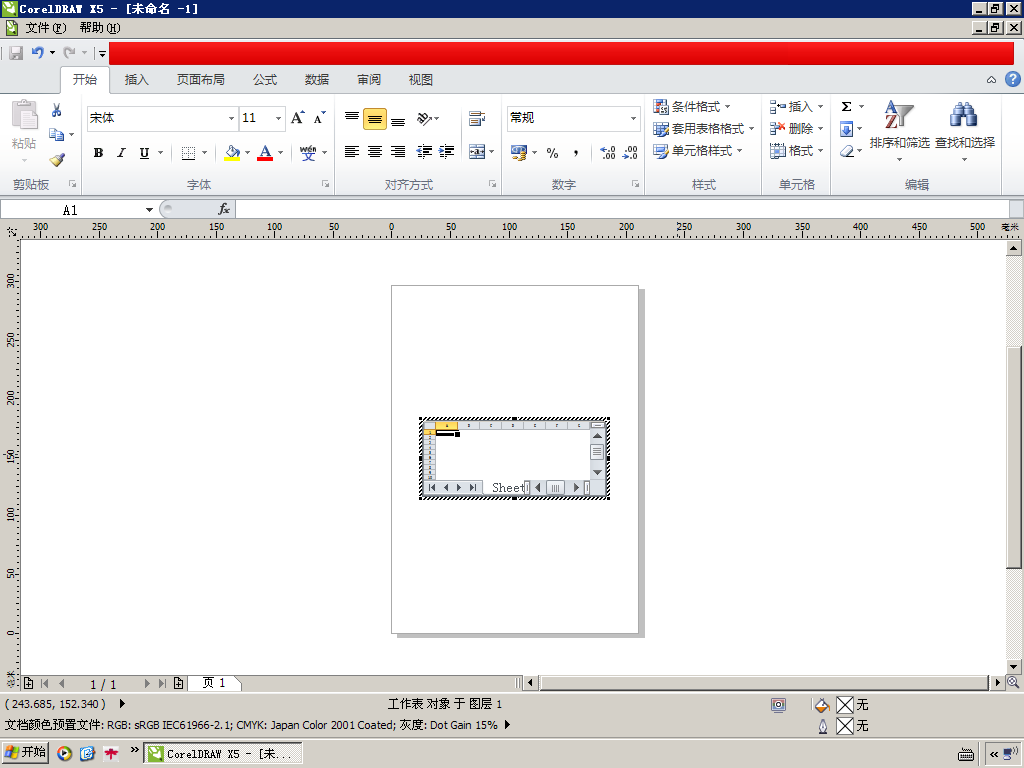Open phonetic guide wén icon
This screenshot has width=1024, height=768.
pos(308,153)
